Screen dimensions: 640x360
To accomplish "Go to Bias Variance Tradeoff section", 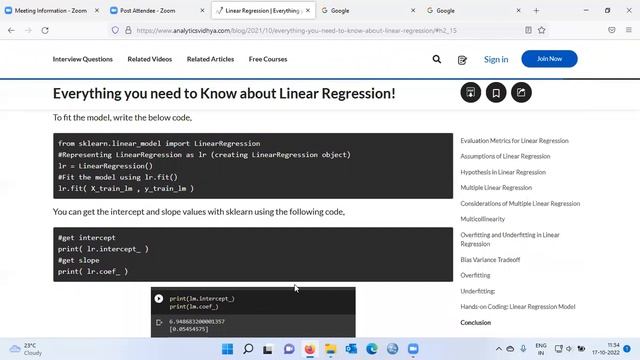I will click(490, 260).
